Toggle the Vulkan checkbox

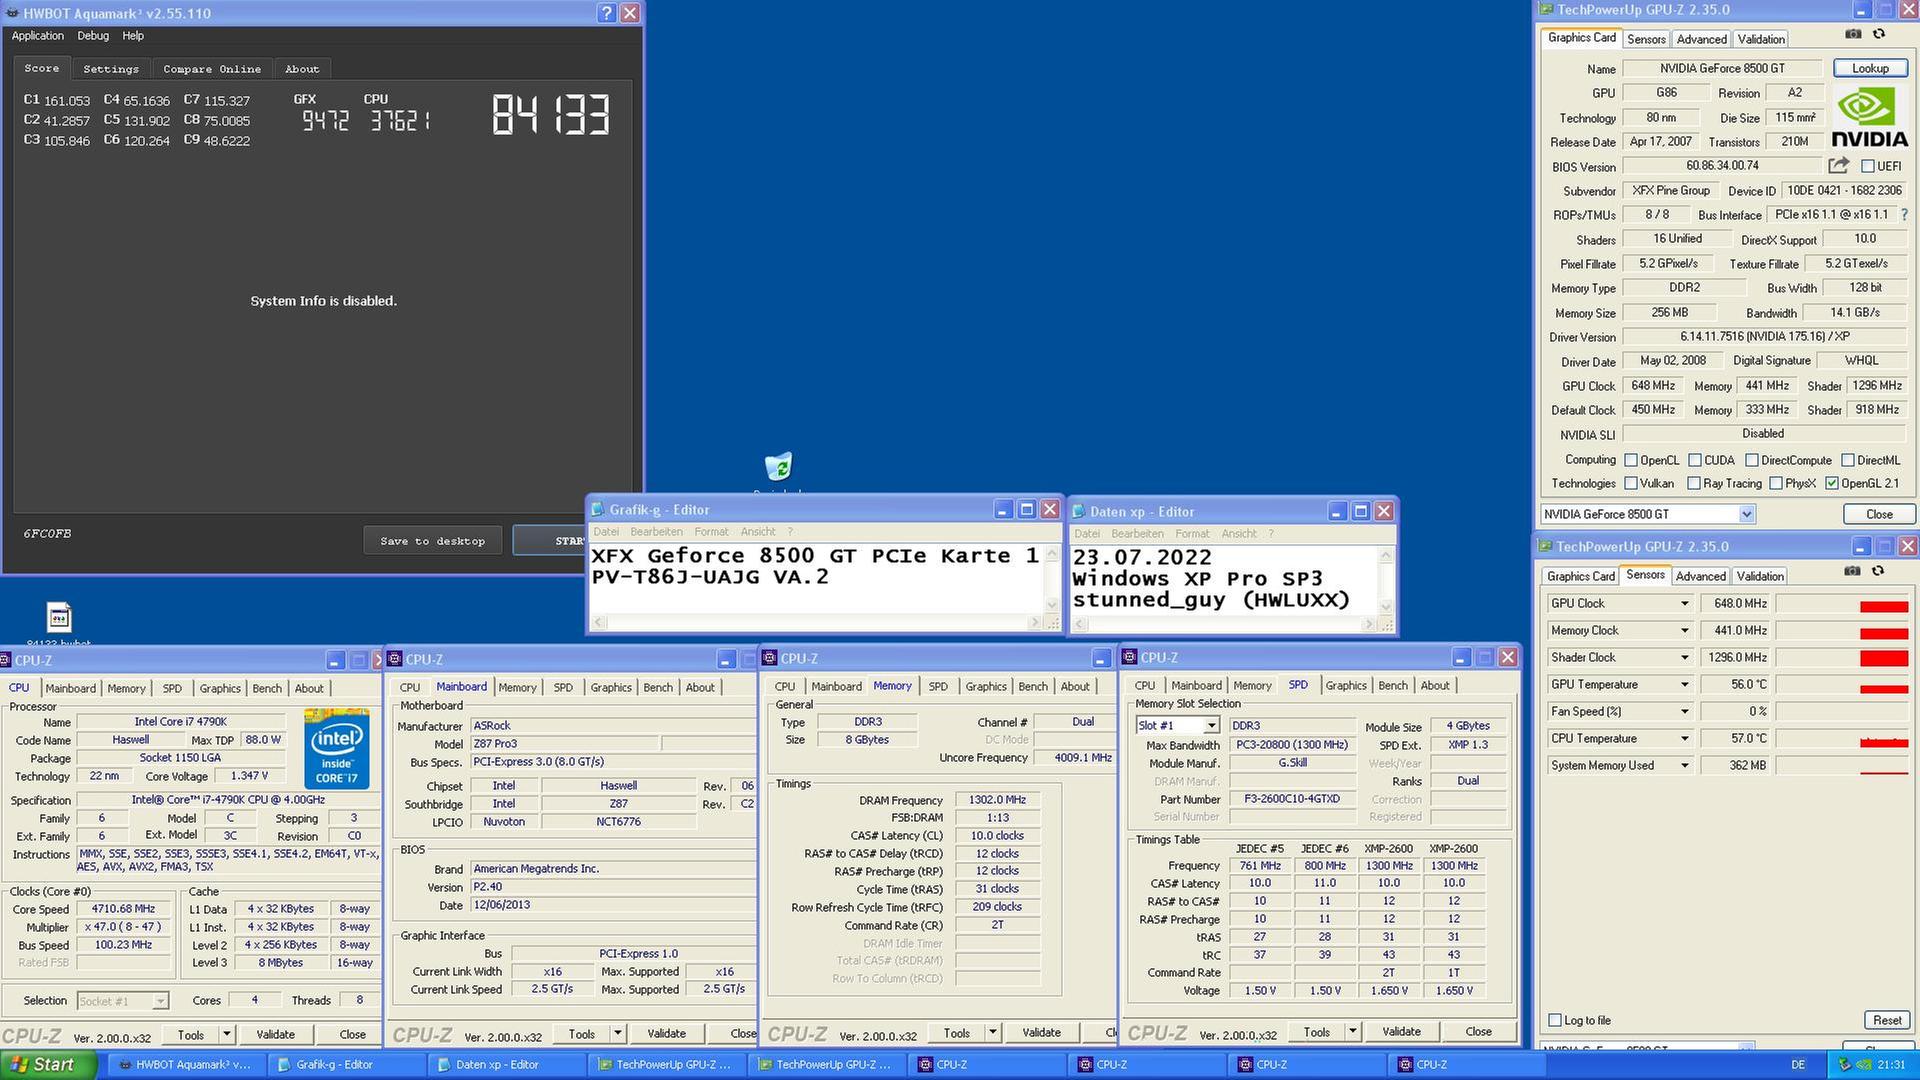click(1631, 484)
